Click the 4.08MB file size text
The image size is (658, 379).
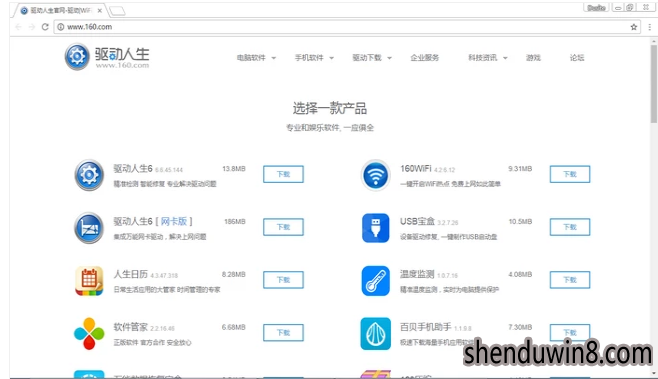pos(520,274)
